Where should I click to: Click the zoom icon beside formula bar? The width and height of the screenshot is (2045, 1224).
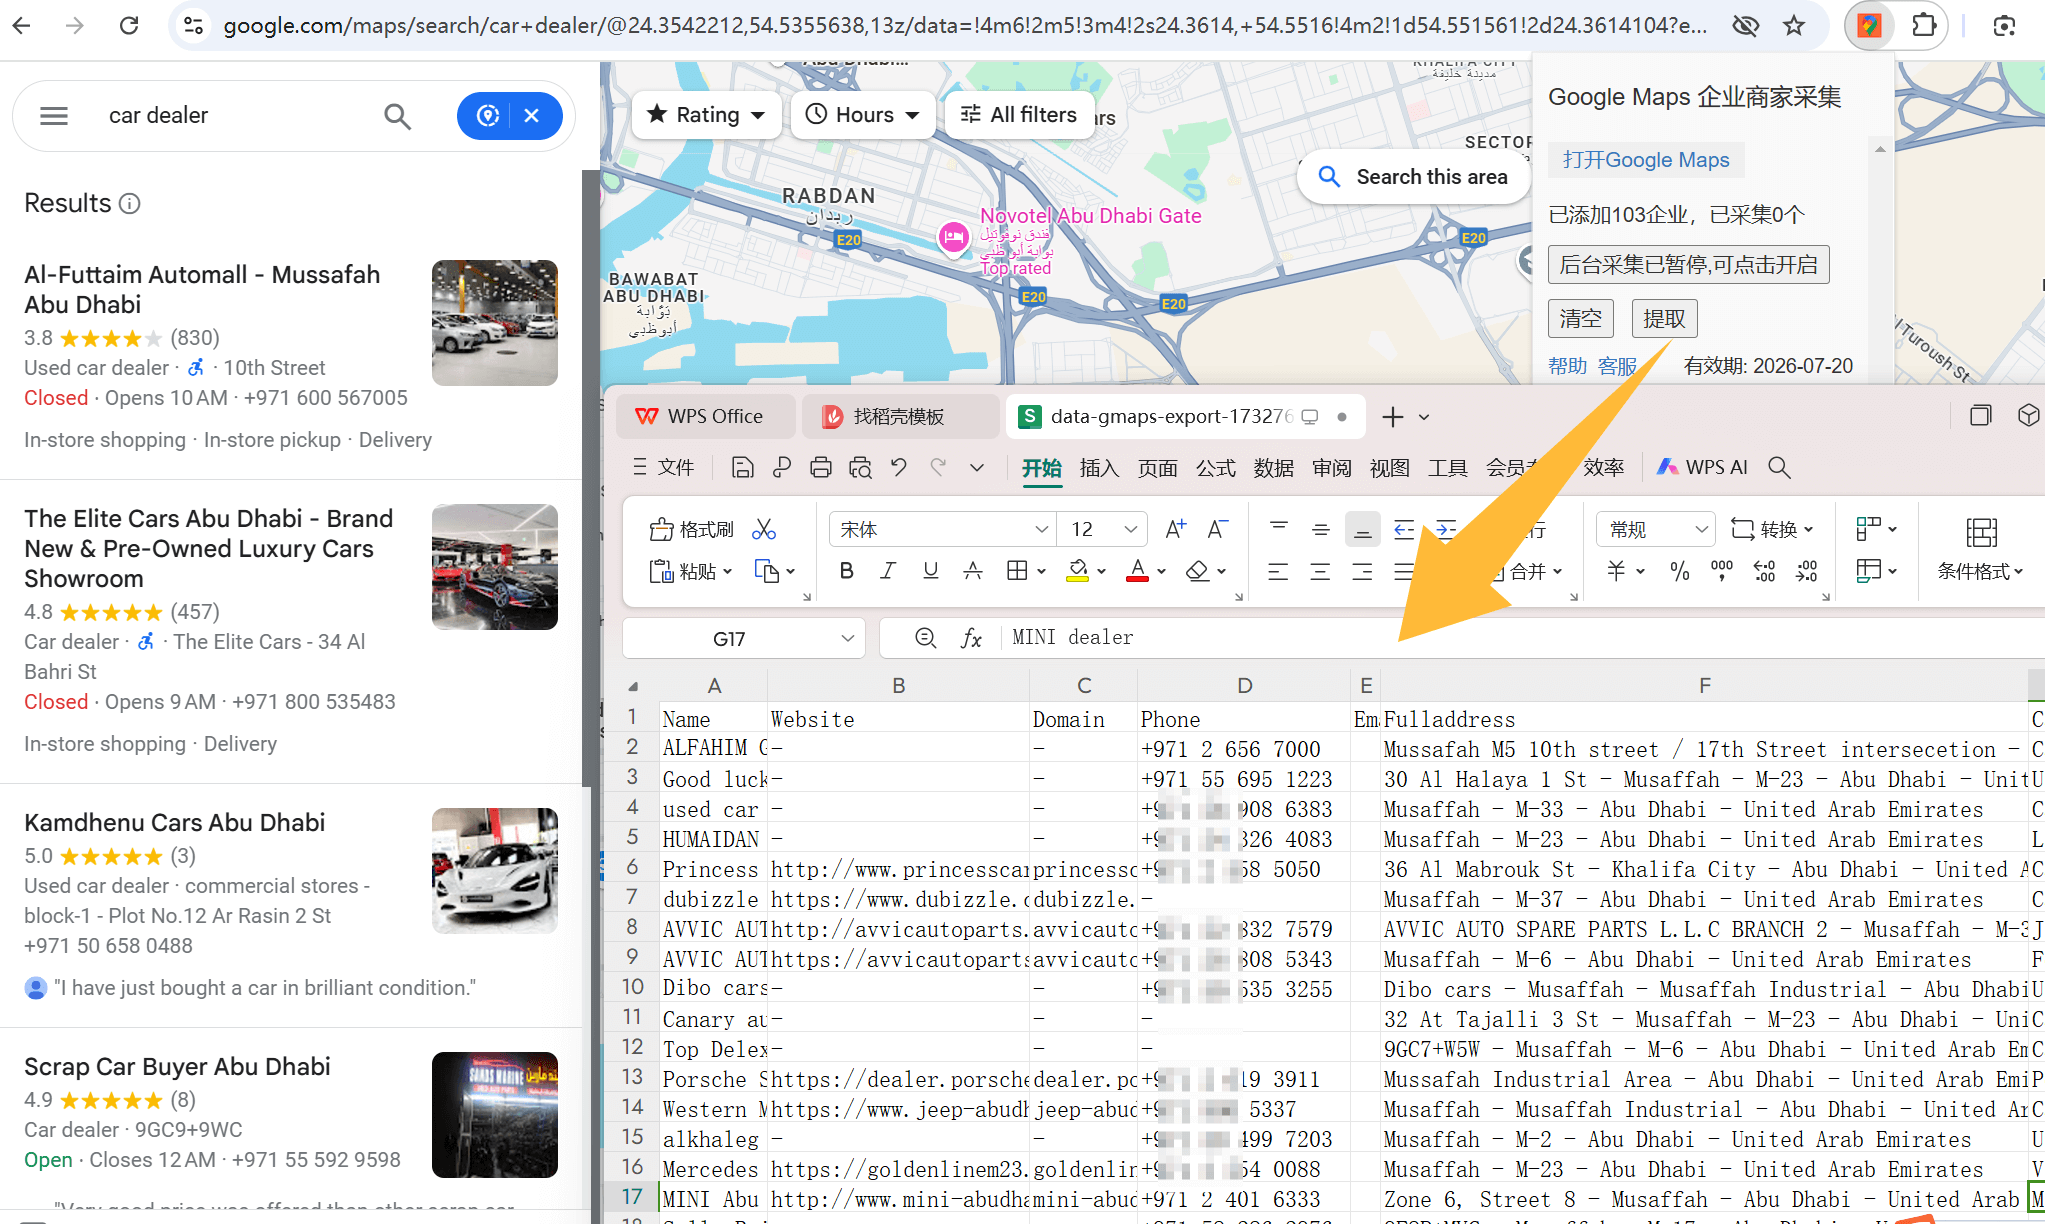[x=925, y=638]
